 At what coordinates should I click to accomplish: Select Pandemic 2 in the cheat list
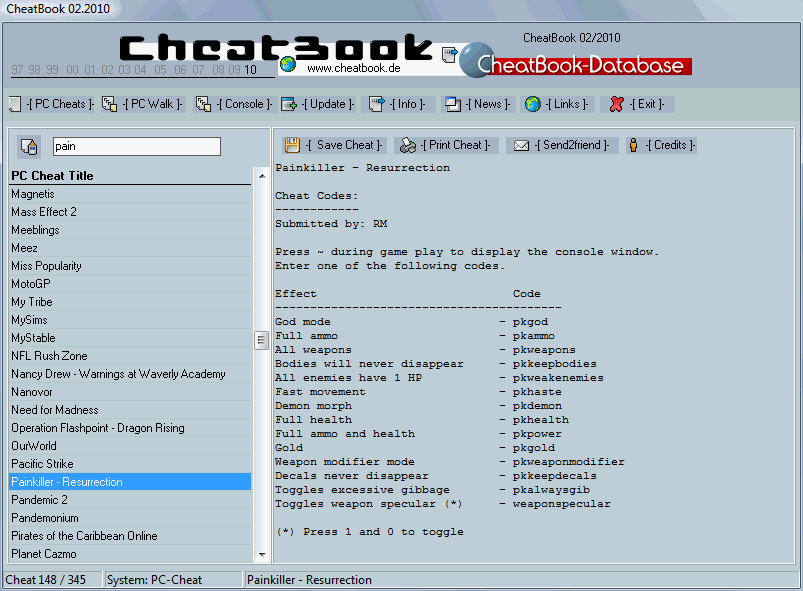pyautogui.click(x=131, y=500)
